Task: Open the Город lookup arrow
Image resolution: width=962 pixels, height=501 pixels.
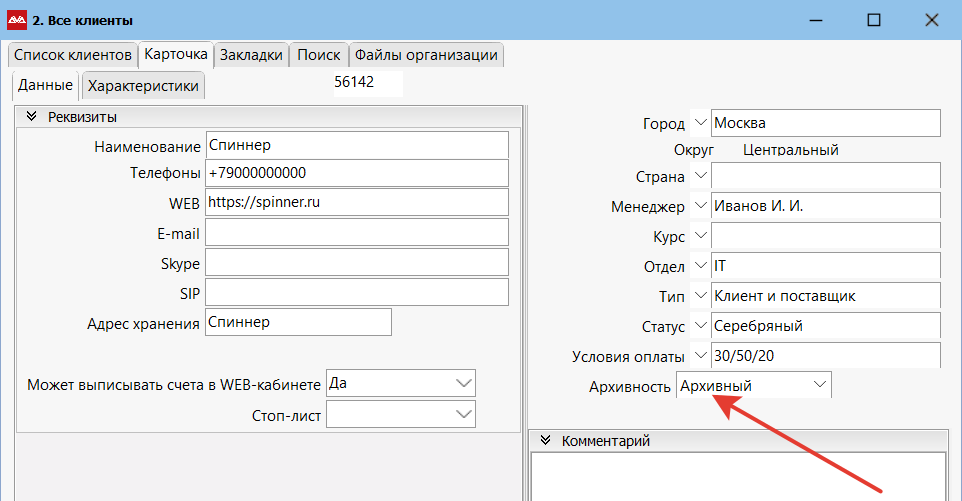Action: (700, 123)
